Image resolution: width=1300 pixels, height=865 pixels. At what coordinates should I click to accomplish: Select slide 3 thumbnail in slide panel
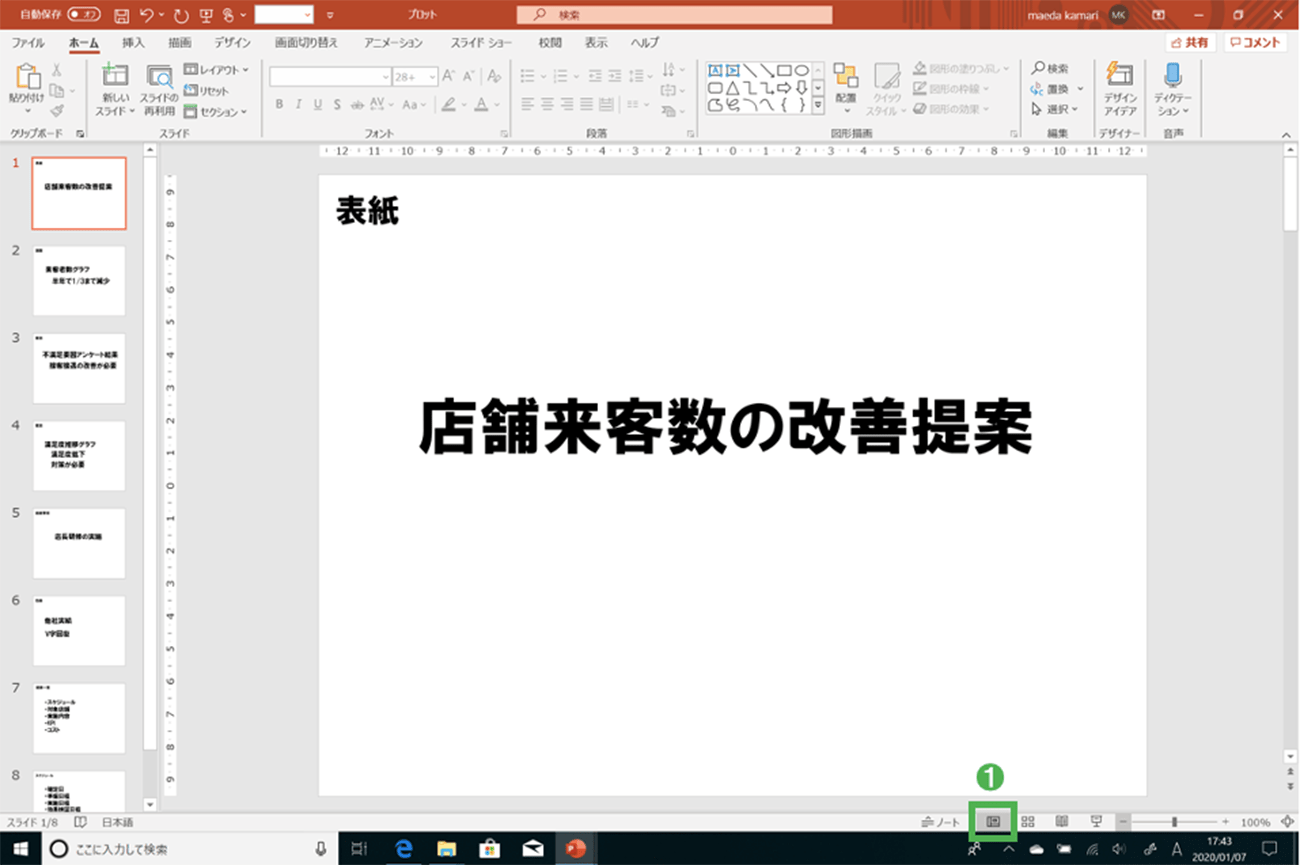coord(79,368)
